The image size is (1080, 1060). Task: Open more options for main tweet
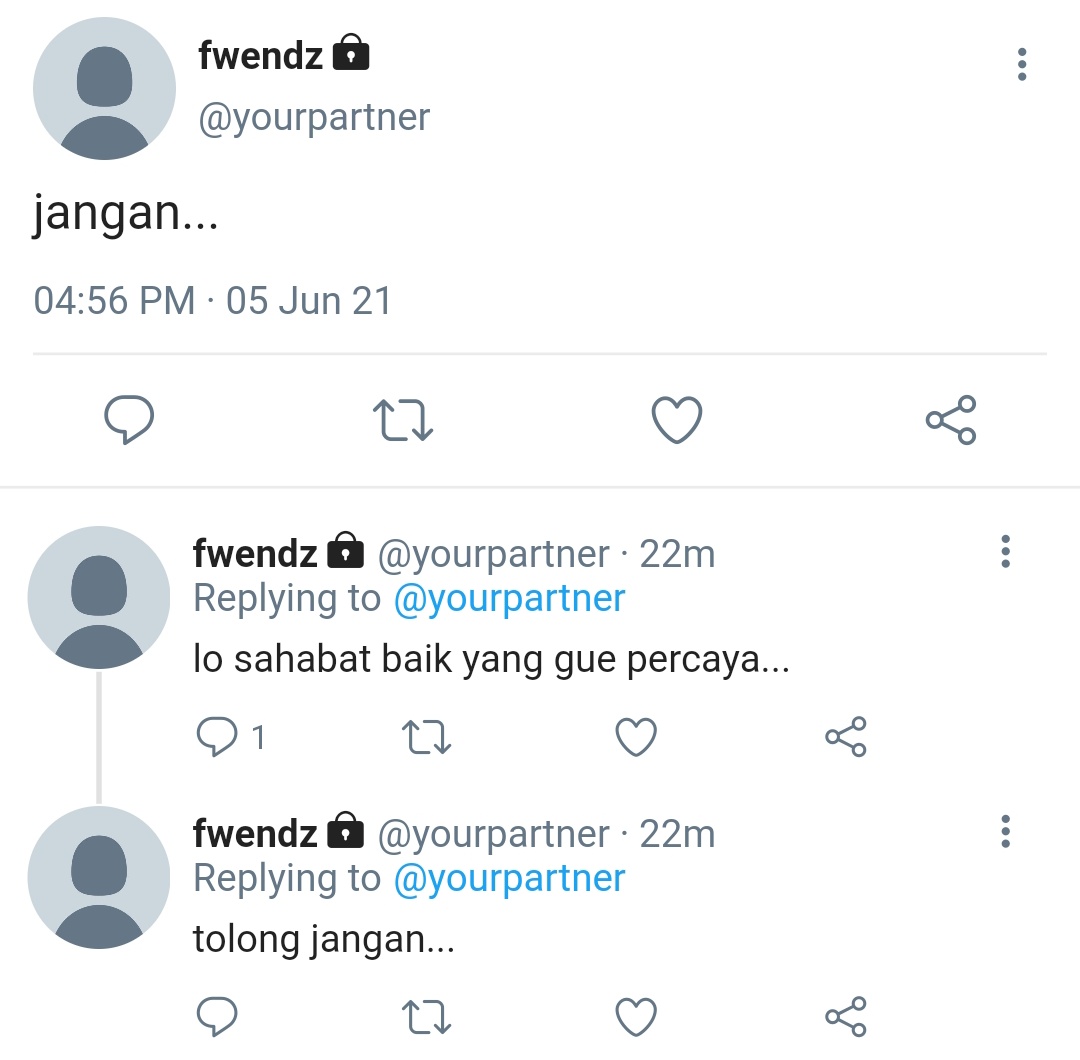click(x=1022, y=64)
